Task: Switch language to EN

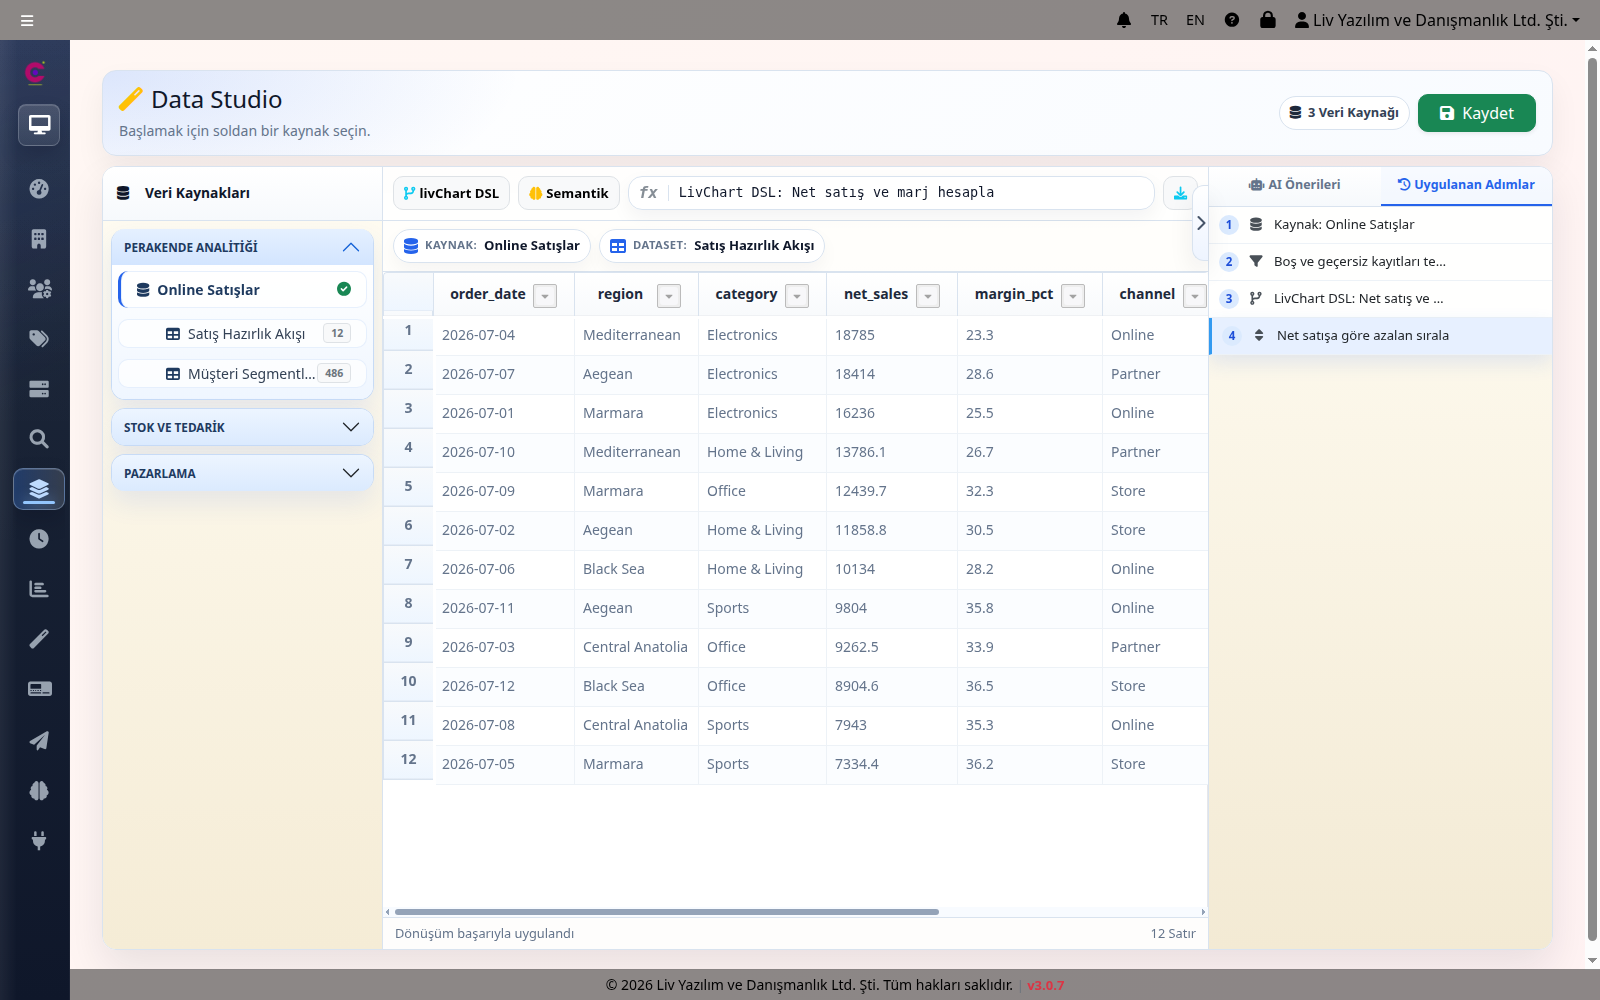Action: (1195, 20)
